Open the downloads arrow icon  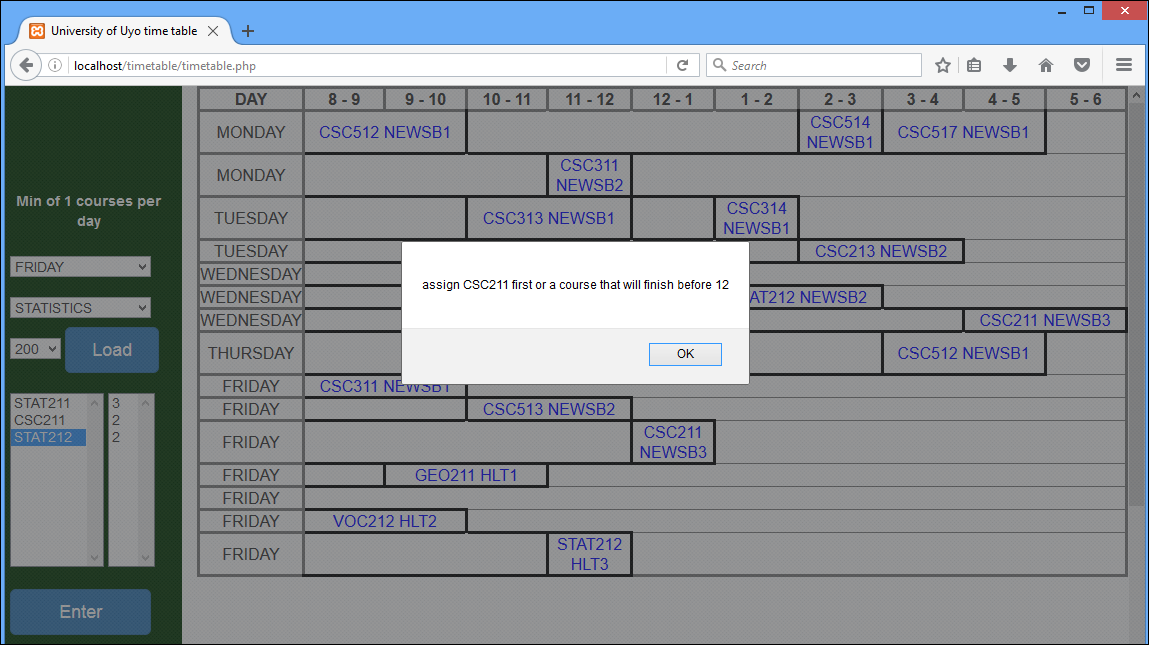tap(1010, 66)
